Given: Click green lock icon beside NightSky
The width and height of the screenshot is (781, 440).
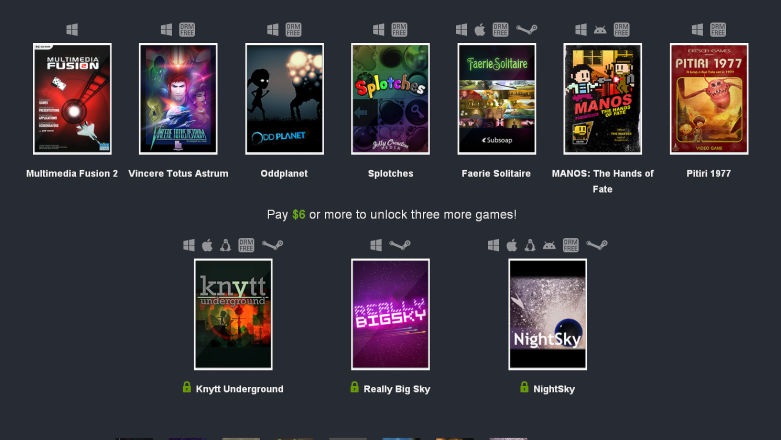Looking at the screenshot, I should pyautogui.click(x=524, y=387).
